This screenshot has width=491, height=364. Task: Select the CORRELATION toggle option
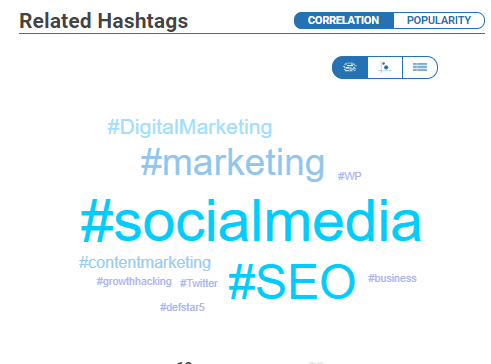[x=344, y=20]
